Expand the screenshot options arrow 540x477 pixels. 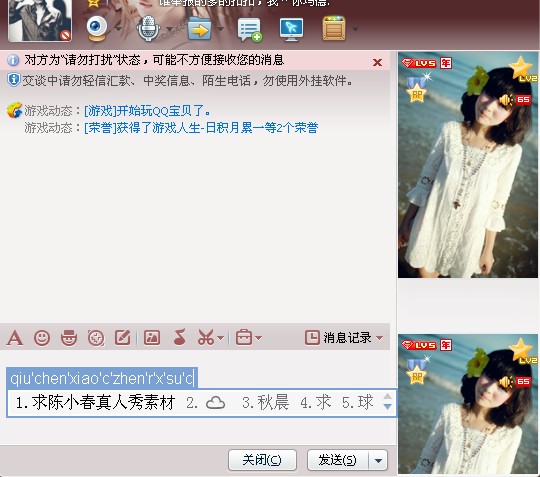pos(221,338)
